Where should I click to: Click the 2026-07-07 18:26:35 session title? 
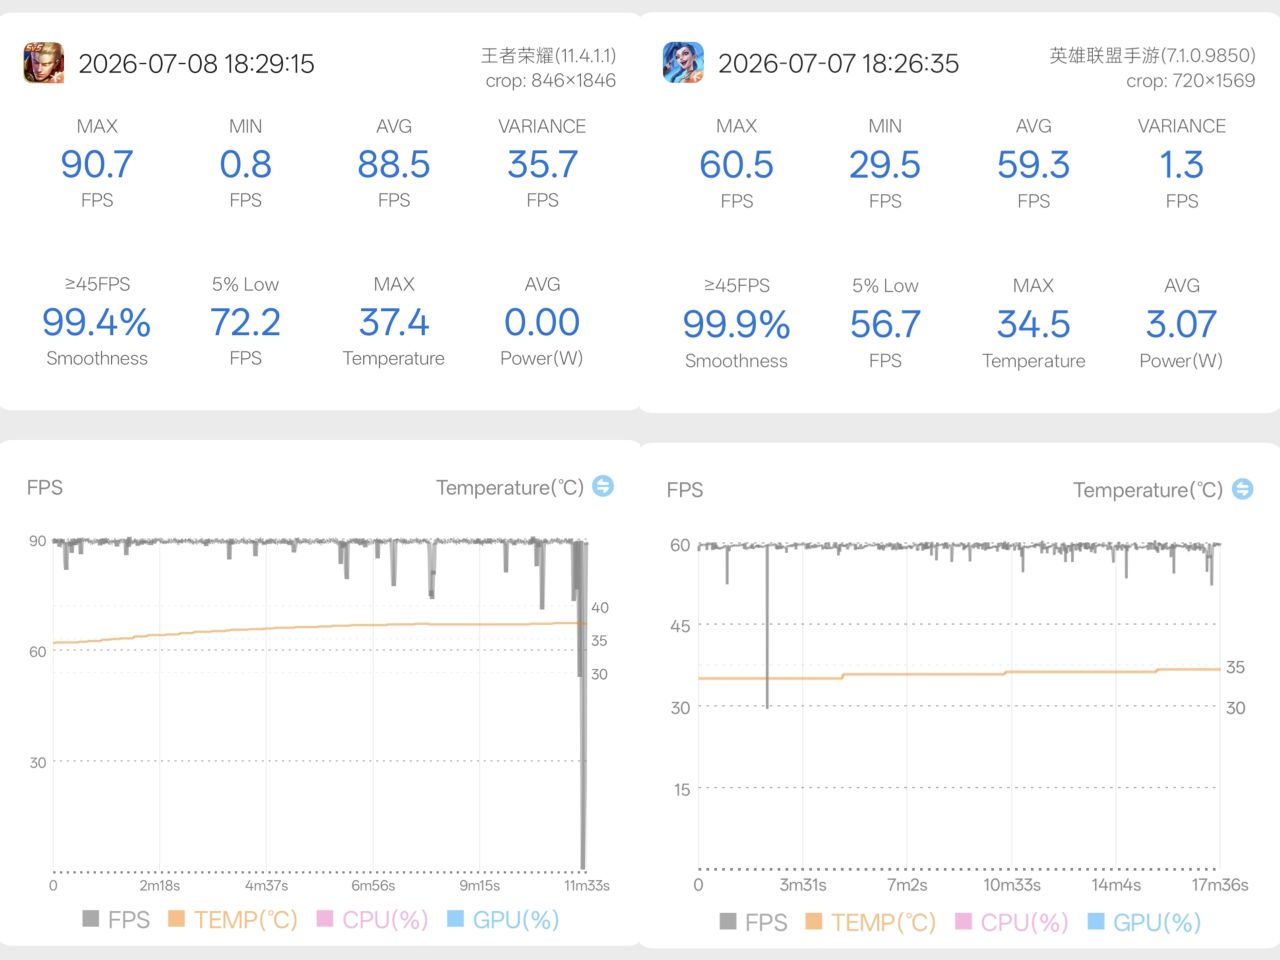pos(838,64)
